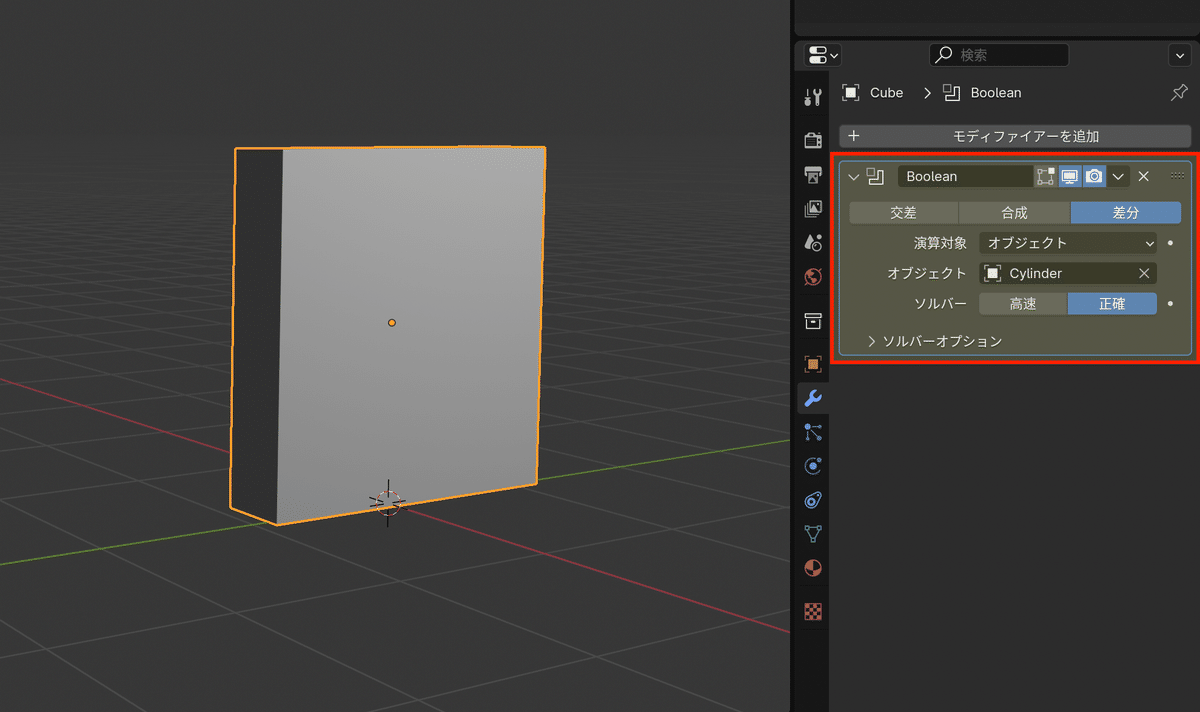Click the Boolean modifier type icon in panel header

[x=876, y=176]
